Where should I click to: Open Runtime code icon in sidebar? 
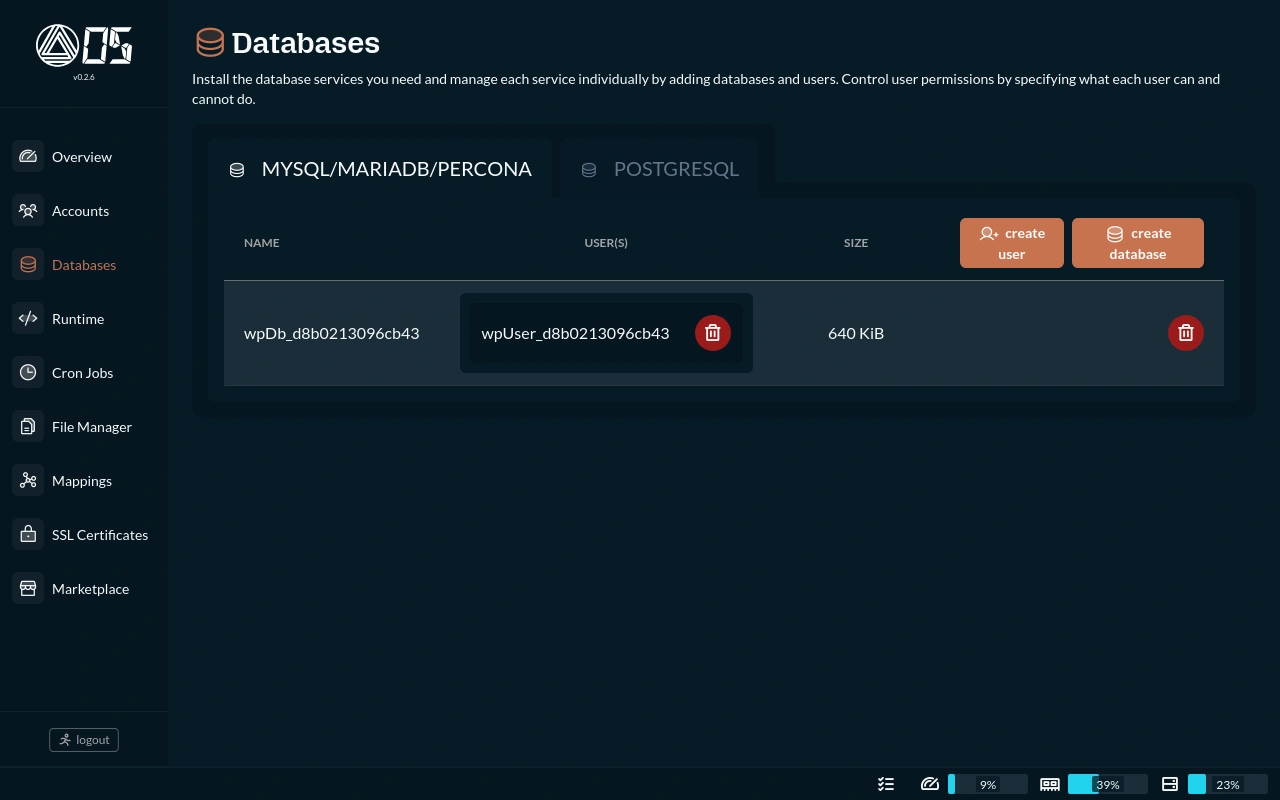pos(28,319)
